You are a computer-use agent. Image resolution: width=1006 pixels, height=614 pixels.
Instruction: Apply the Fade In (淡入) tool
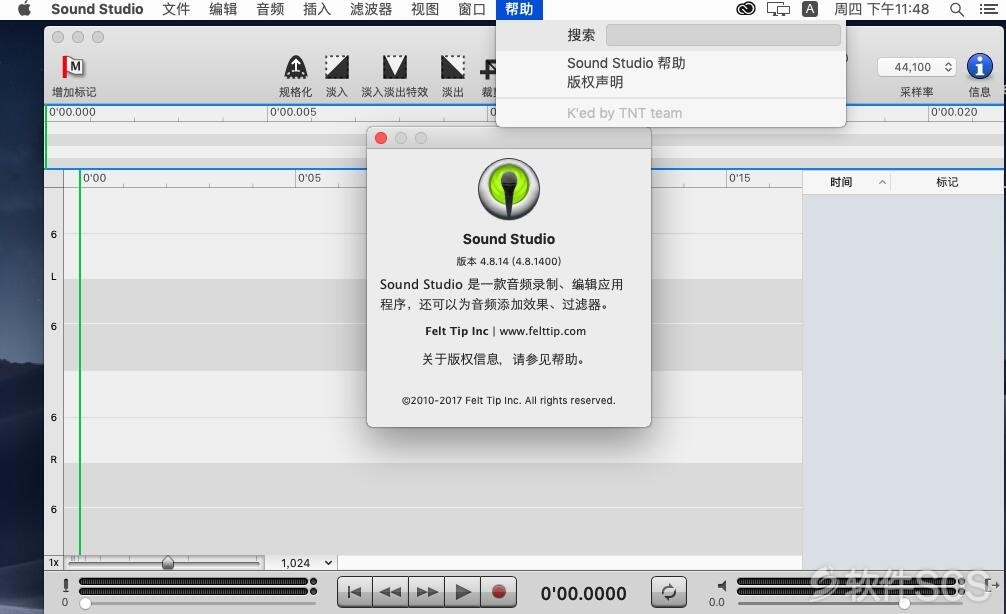point(336,67)
